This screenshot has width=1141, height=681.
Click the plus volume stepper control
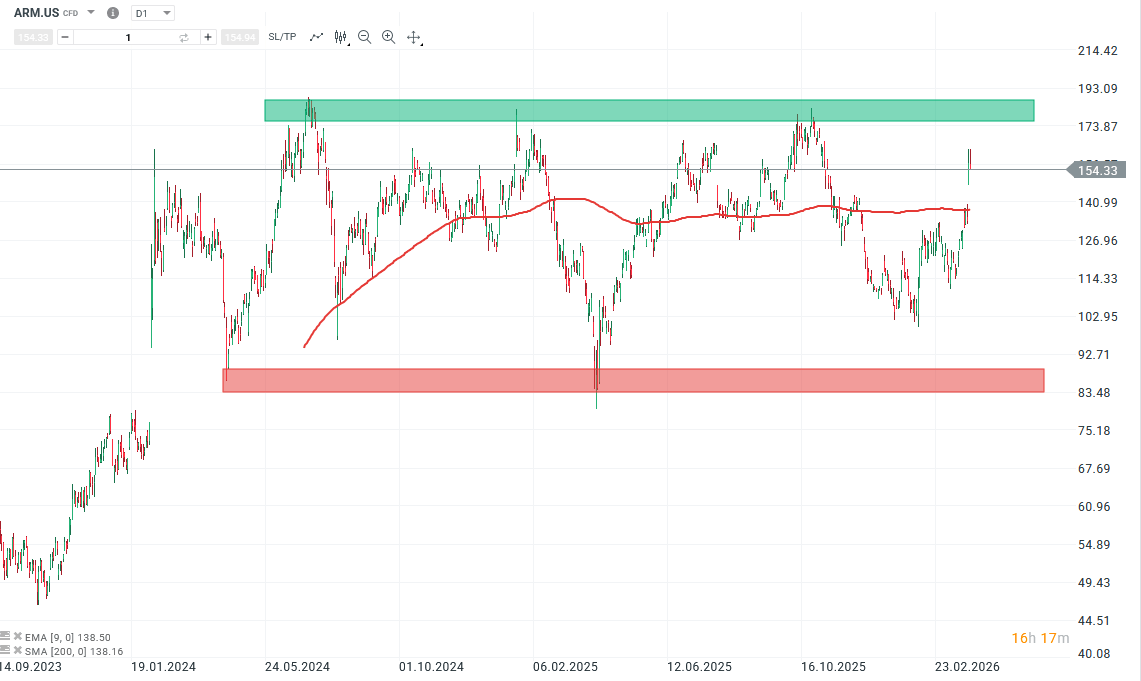pos(207,37)
